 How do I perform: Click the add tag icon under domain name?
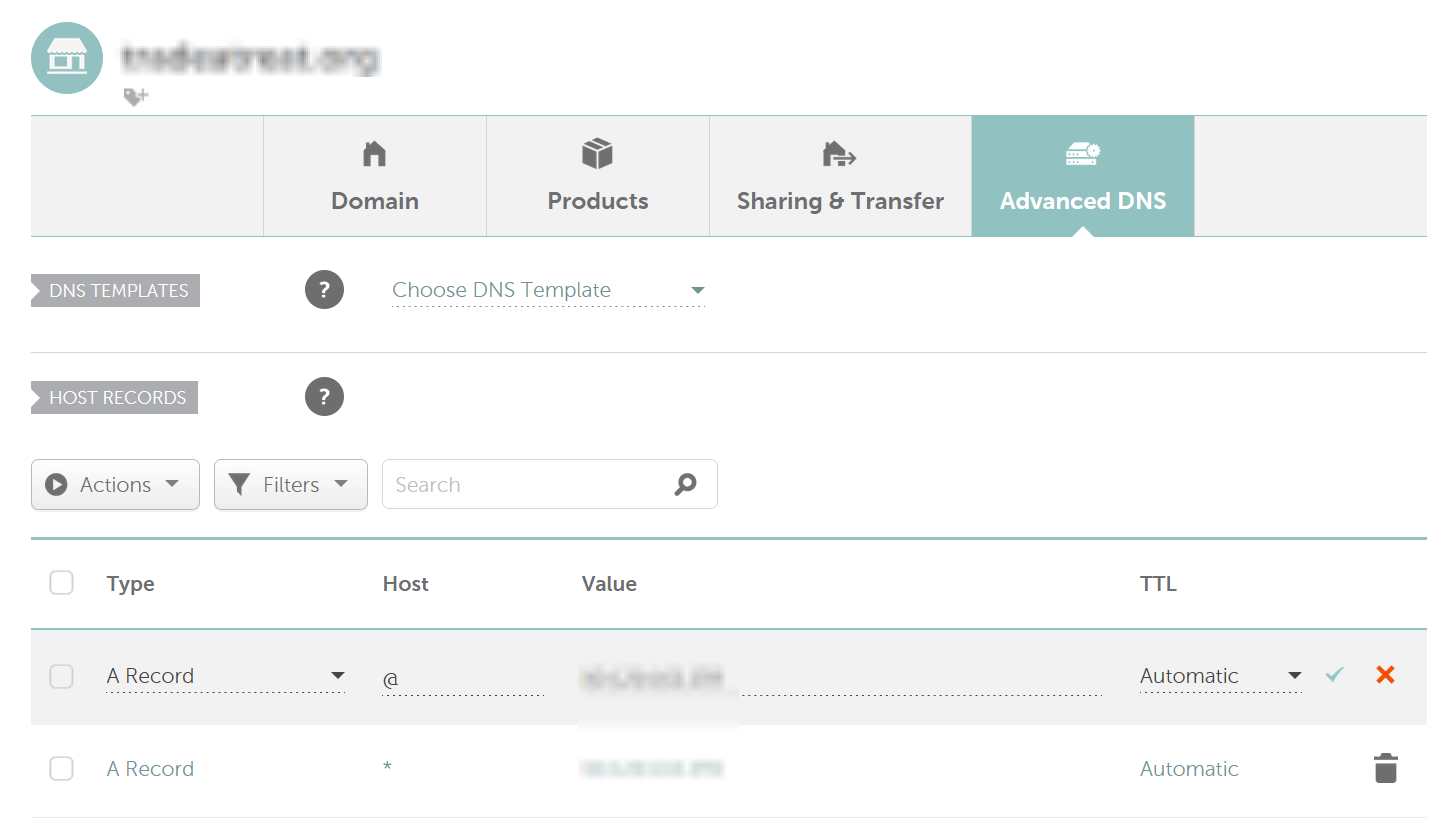tap(136, 97)
